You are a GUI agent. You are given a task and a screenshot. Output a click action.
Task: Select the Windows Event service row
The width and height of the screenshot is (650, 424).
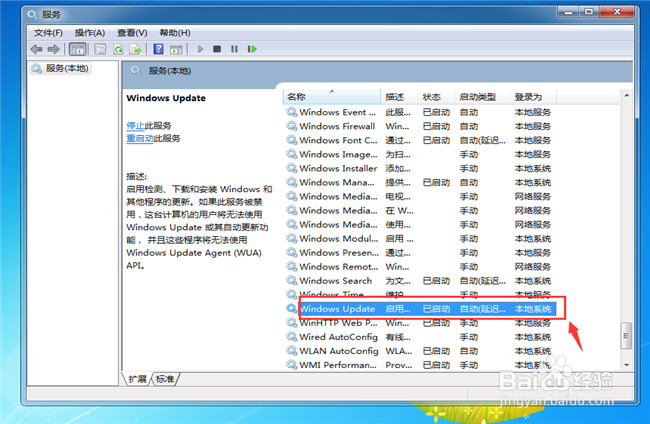coord(420,112)
